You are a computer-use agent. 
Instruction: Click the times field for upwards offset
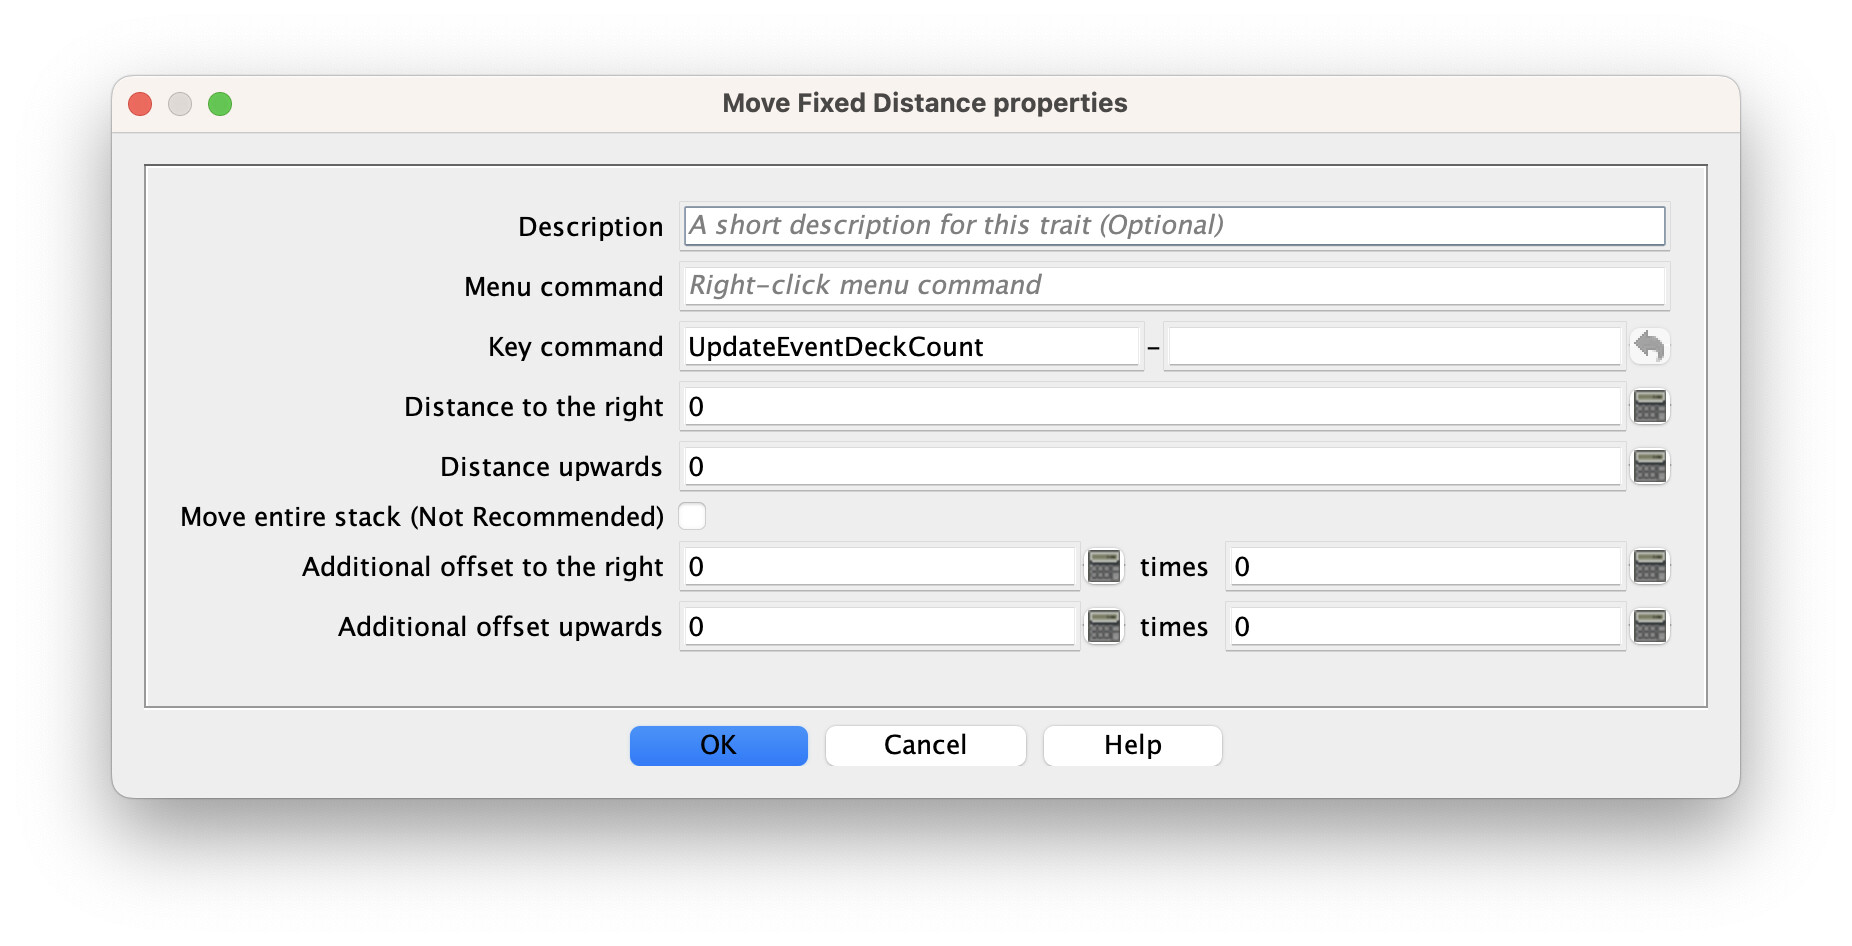pos(1425,627)
